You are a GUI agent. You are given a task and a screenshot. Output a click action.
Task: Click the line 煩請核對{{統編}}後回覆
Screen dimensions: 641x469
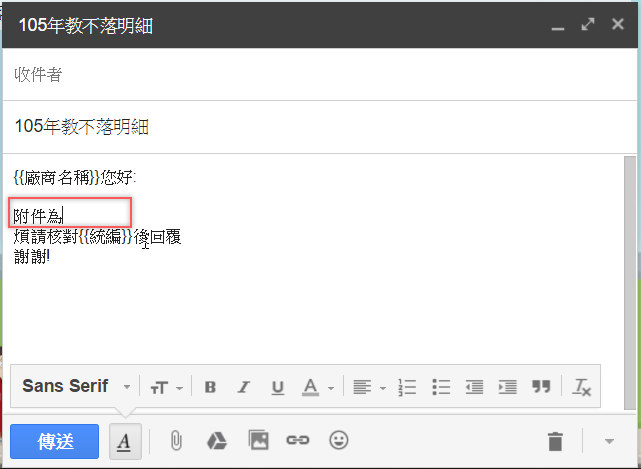click(x=97, y=237)
